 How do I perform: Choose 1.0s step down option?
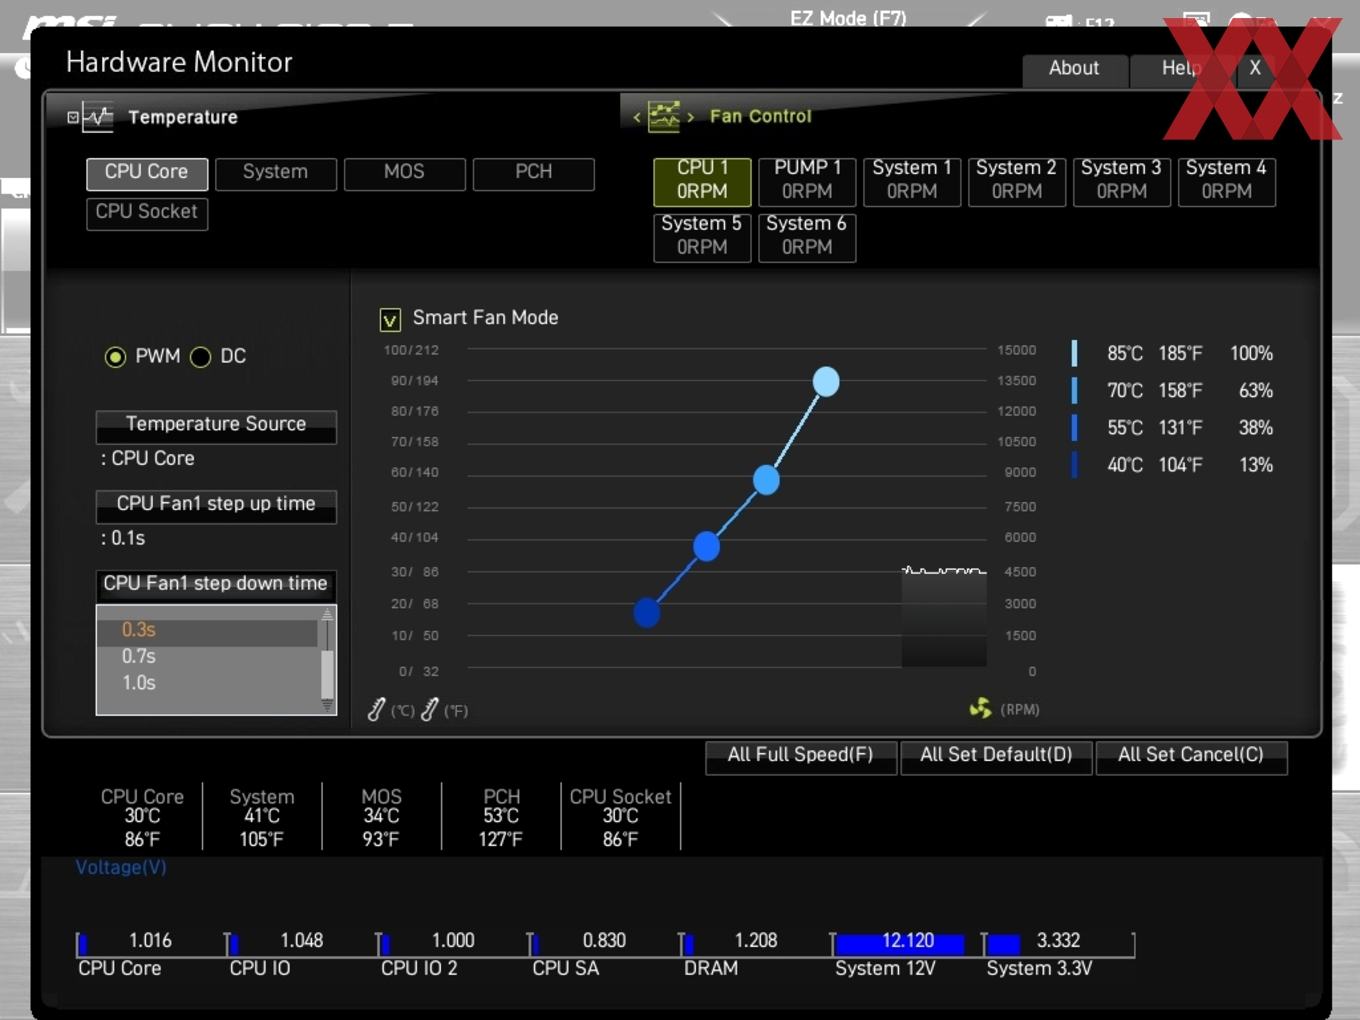tap(208, 683)
